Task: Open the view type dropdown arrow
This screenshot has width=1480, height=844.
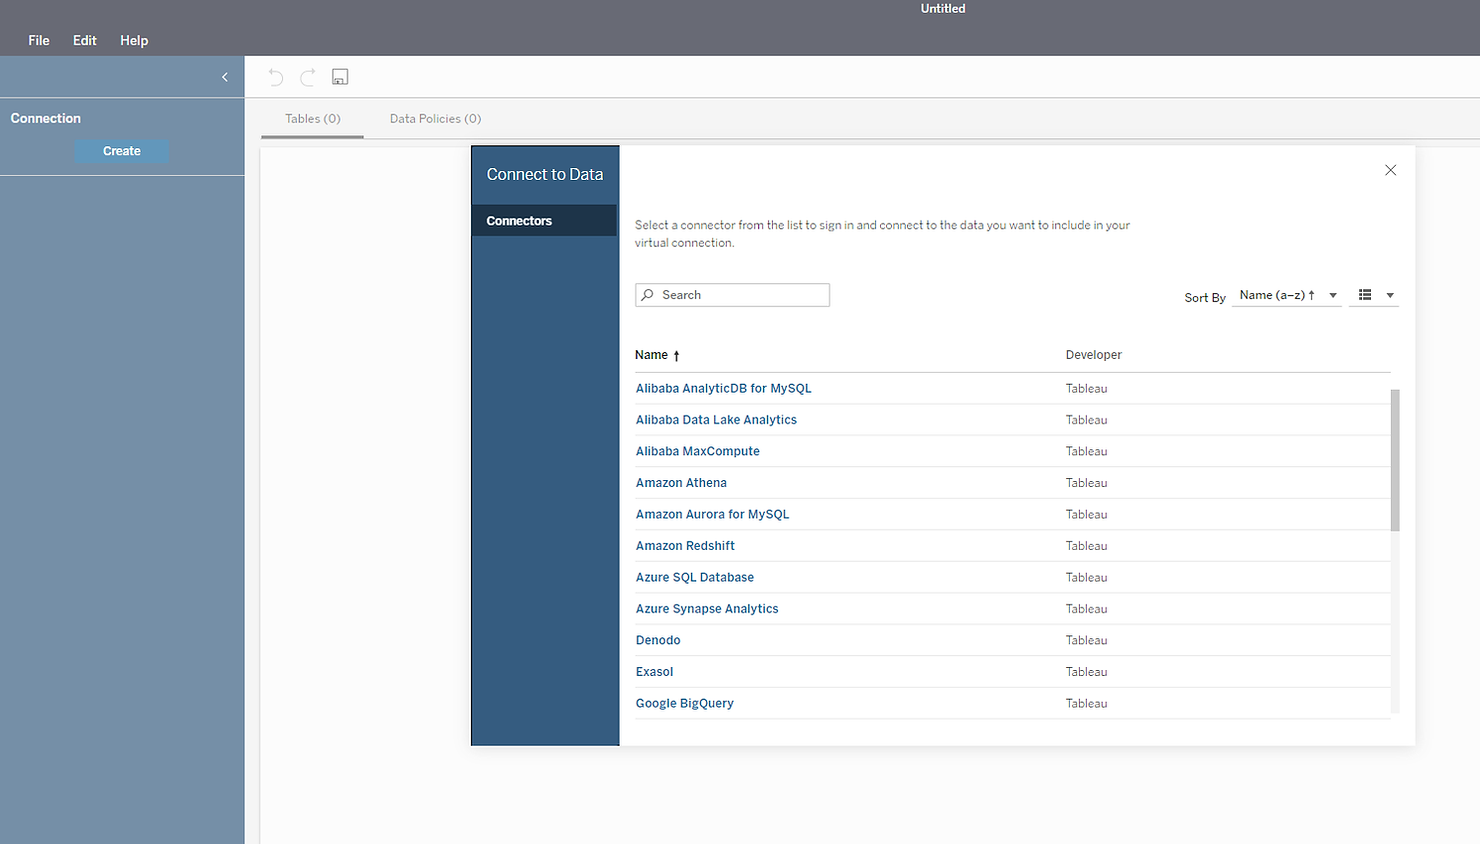Action: click(1390, 296)
